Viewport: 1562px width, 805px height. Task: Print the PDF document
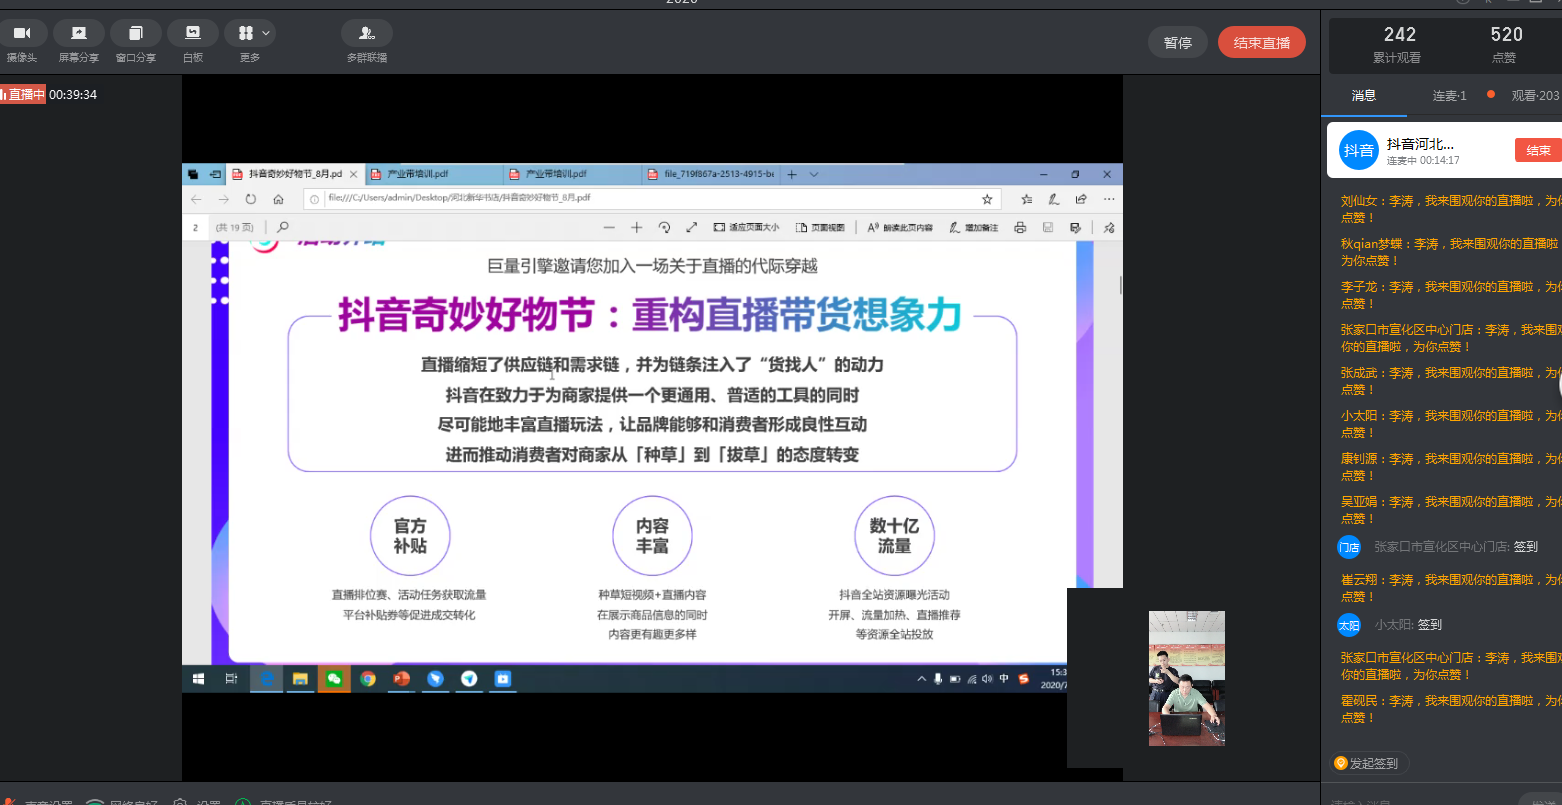tap(1020, 228)
